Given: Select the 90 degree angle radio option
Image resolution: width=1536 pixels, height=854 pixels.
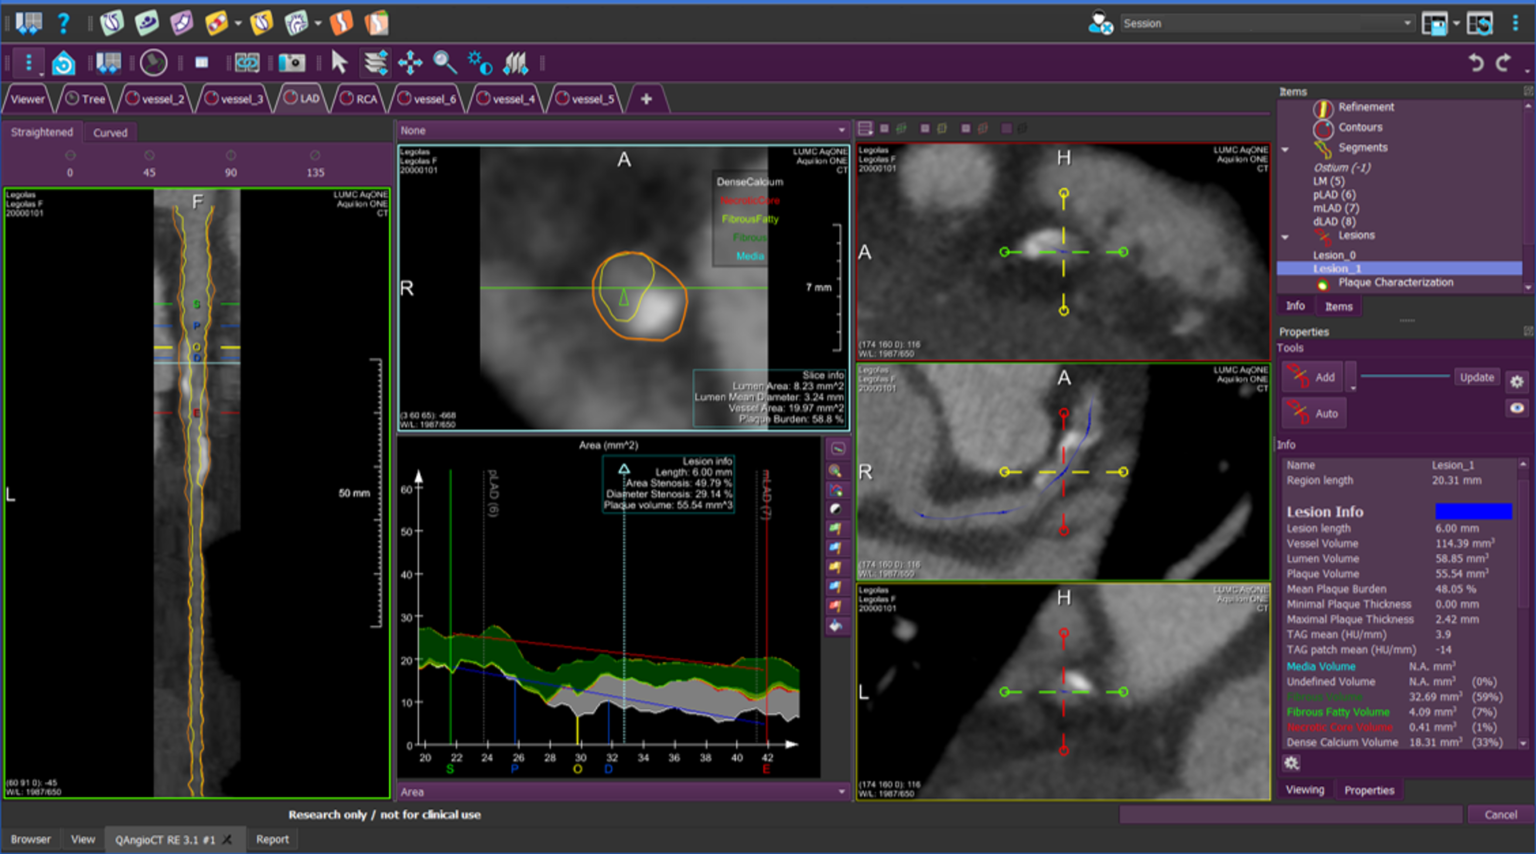Looking at the screenshot, I should coord(231,155).
